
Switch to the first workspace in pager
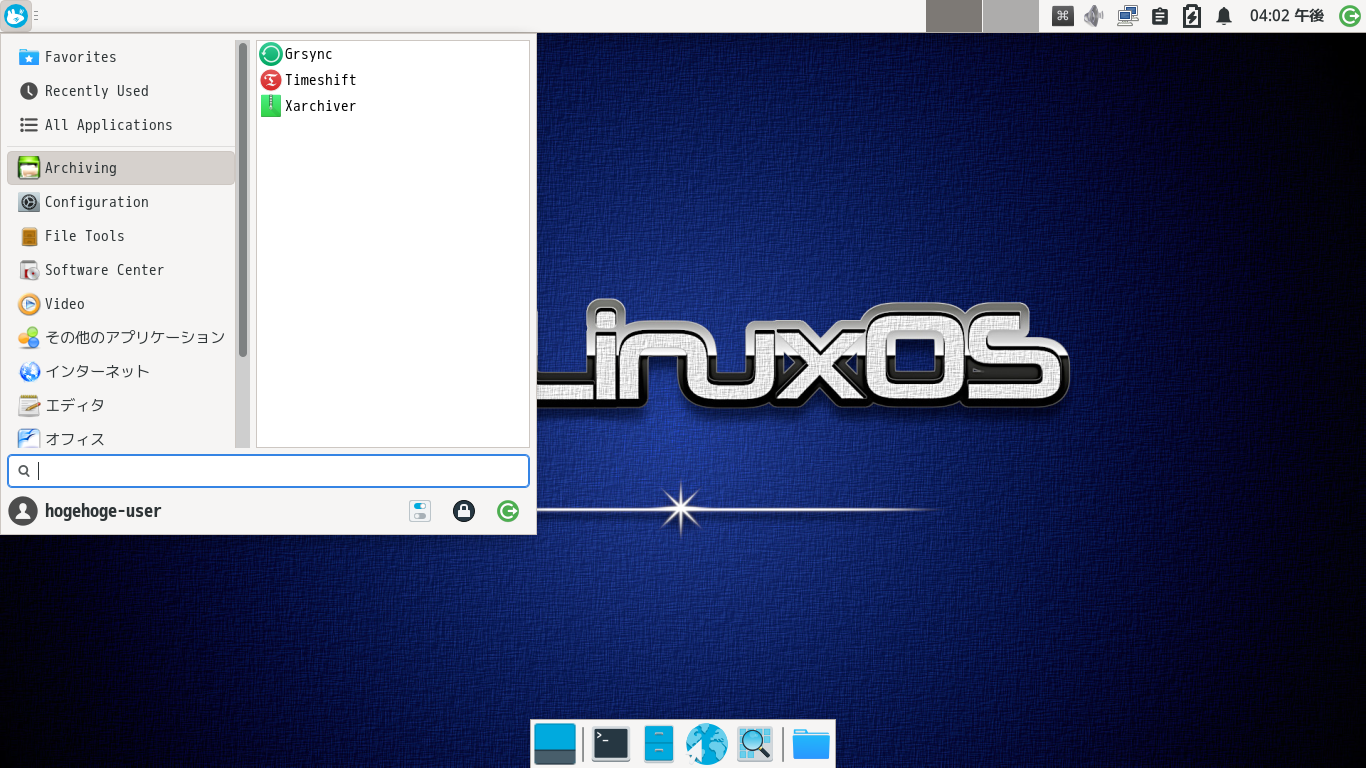pos(953,16)
